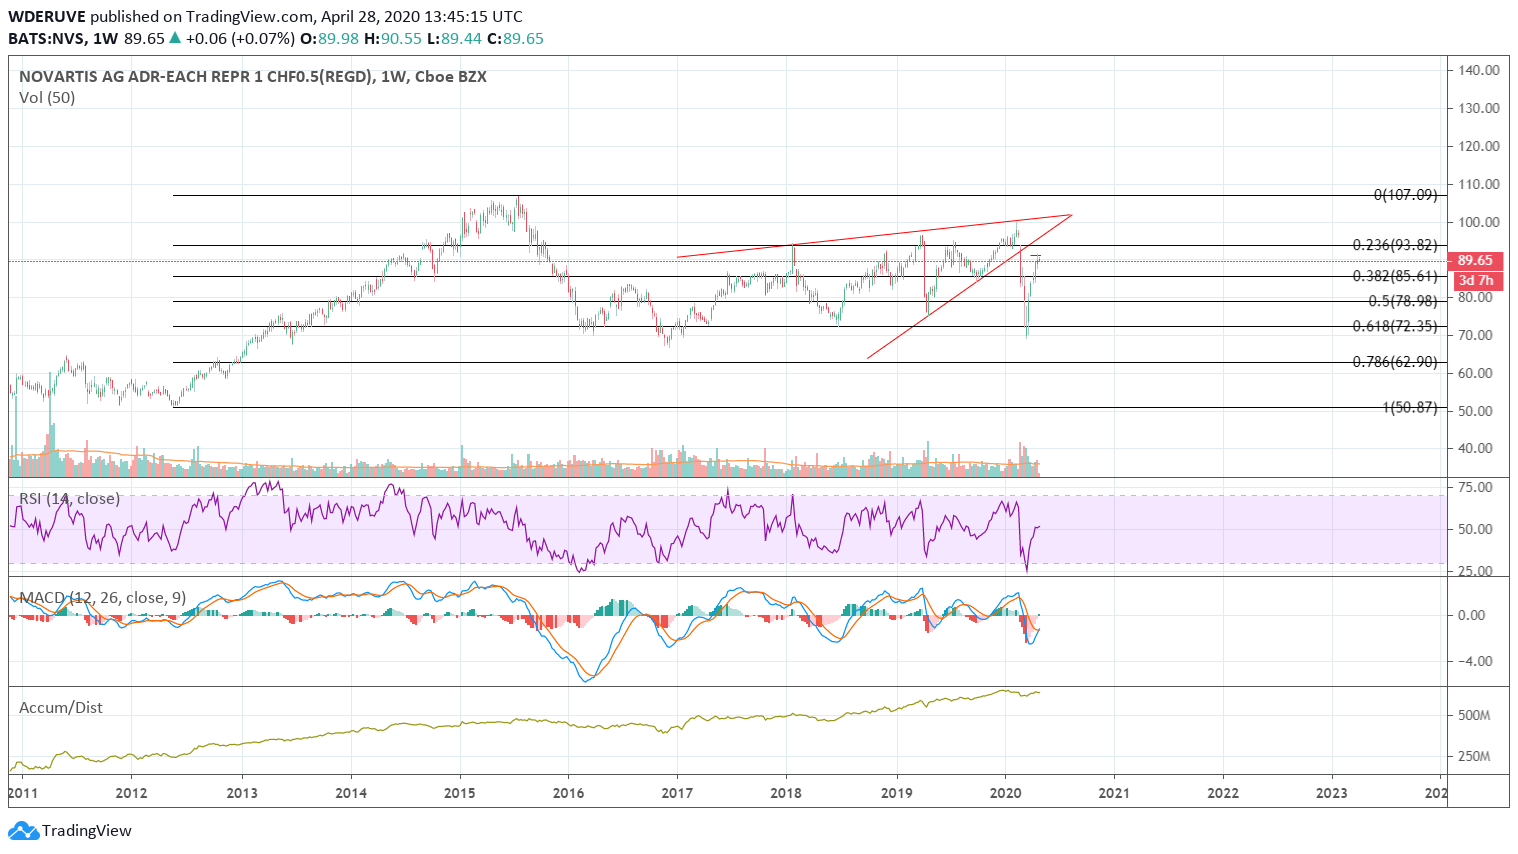Select Fibonacci level 0.618(72.35) label

tap(1394, 326)
